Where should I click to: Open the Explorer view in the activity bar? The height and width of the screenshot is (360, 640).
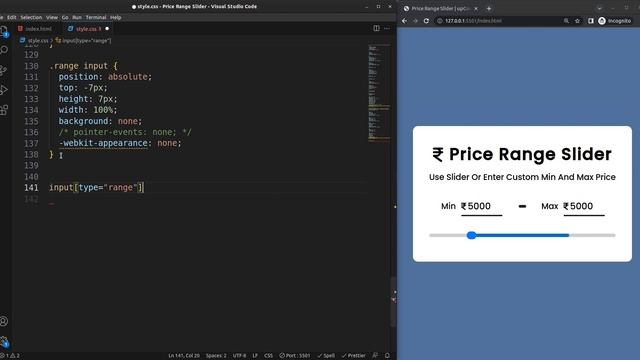[4, 31]
